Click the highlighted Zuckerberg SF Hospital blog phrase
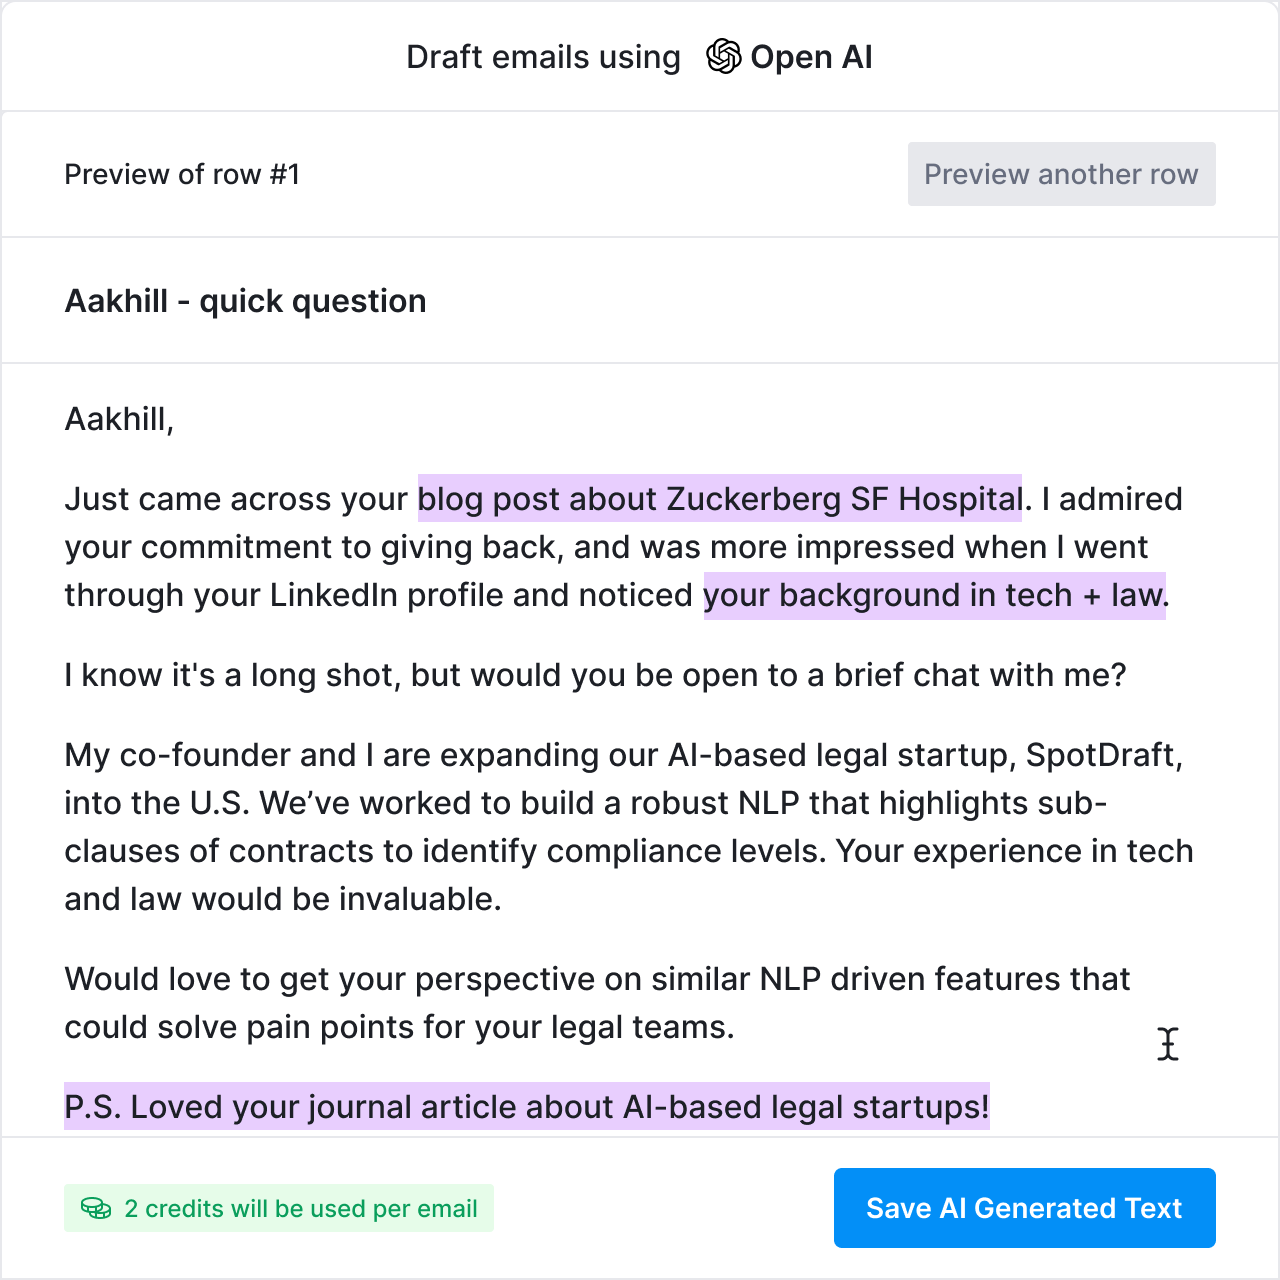This screenshot has width=1280, height=1280. [x=719, y=498]
